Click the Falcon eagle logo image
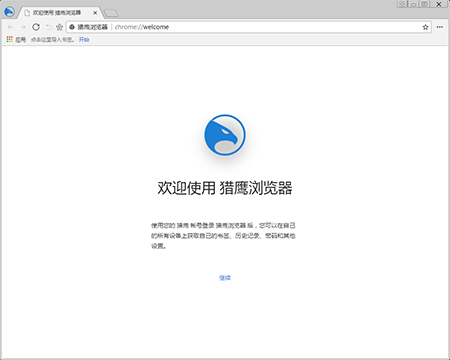Image resolution: width=450 pixels, height=360 pixels. tap(225, 135)
